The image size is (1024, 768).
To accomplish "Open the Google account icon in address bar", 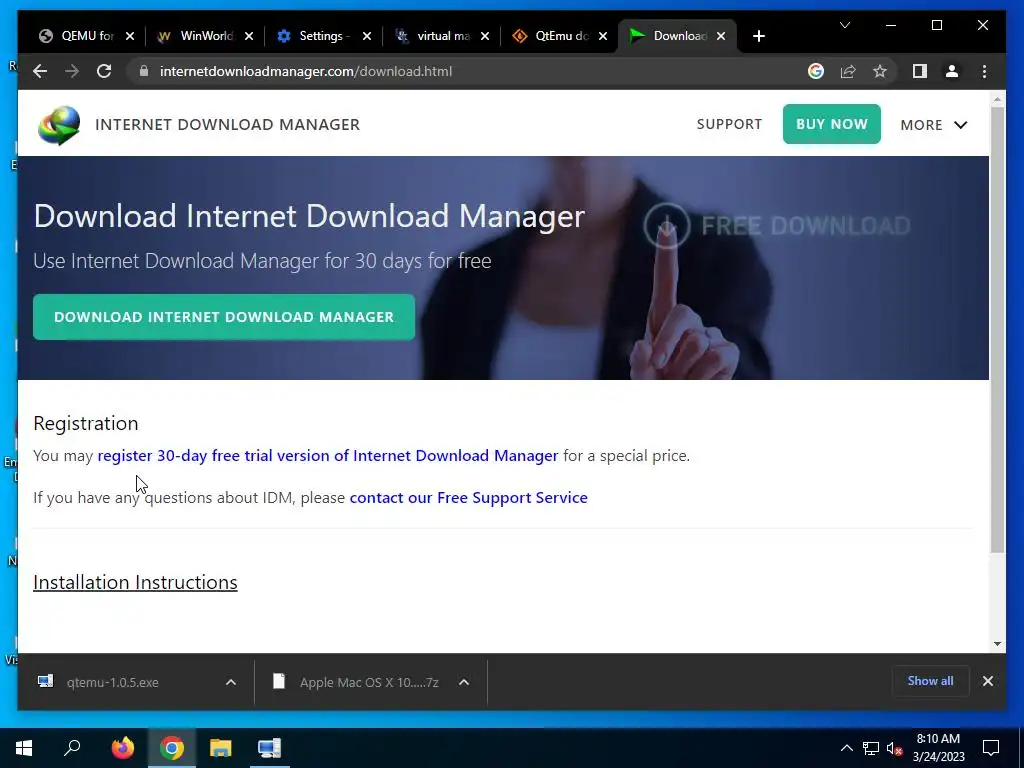I will pos(816,71).
